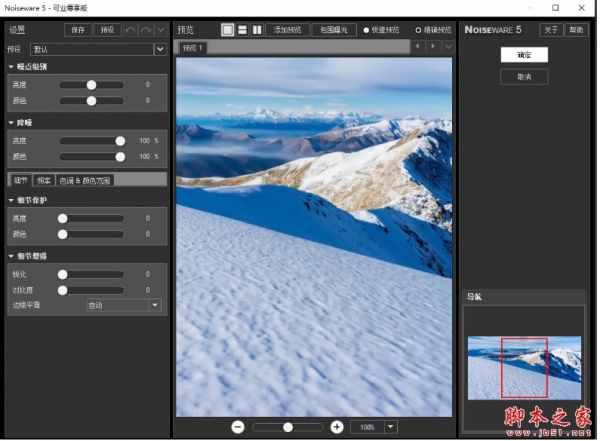Screen dimensions: 600x441
Task: Zoom out with the minus icon
Action: (239, 427)
